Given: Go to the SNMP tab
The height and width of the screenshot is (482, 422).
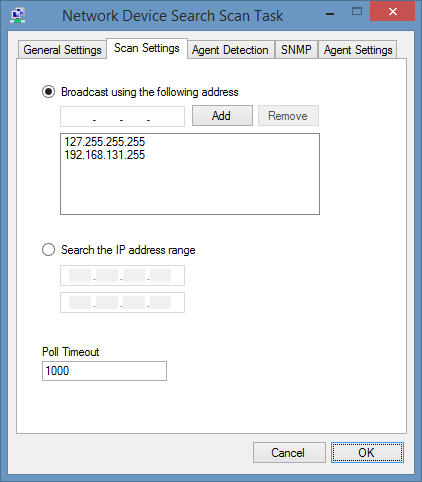Looking at the screenshot, I should pyautogui.click(x=296, y=50).
